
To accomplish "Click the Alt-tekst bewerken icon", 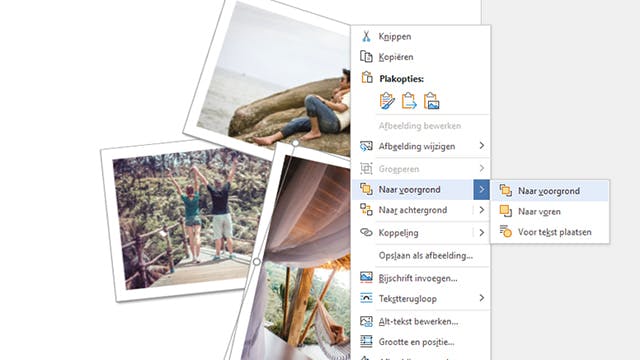I will [366, 321].
